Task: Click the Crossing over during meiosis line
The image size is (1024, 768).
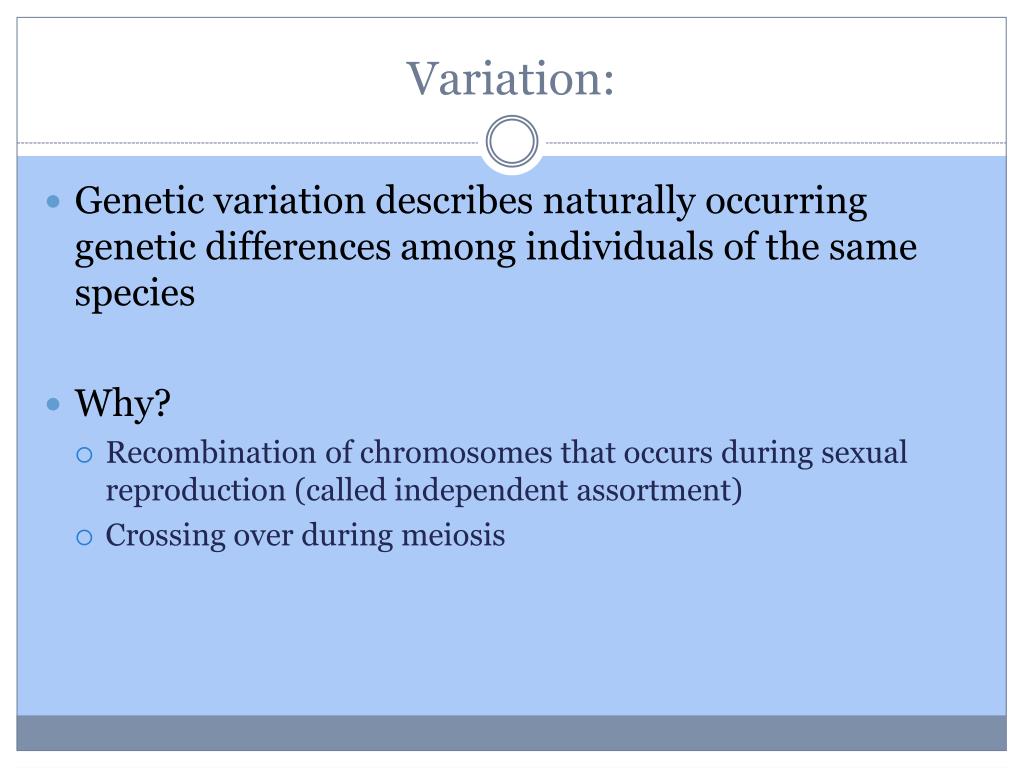Action: (305, 535)
